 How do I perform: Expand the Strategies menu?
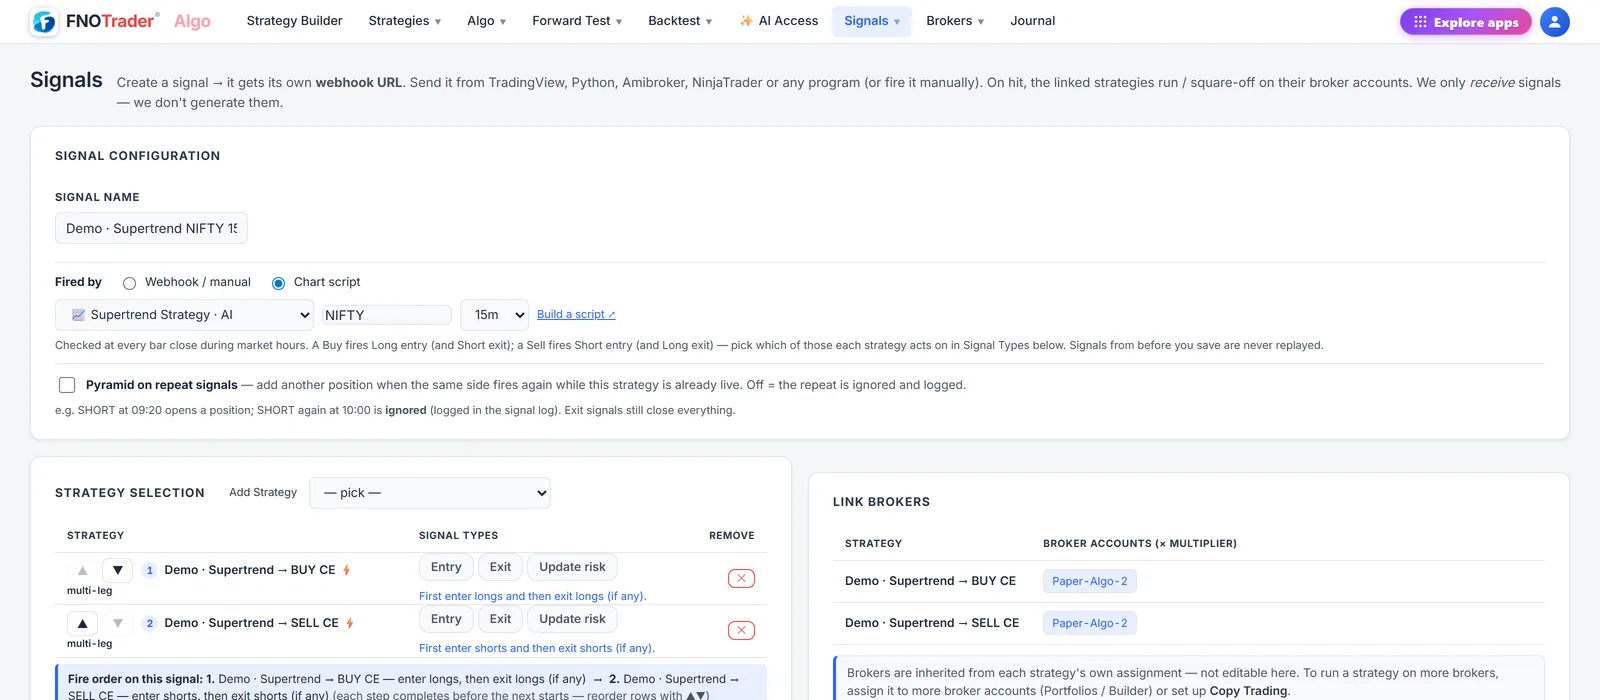pyautogui.click(x=404, y=21)
